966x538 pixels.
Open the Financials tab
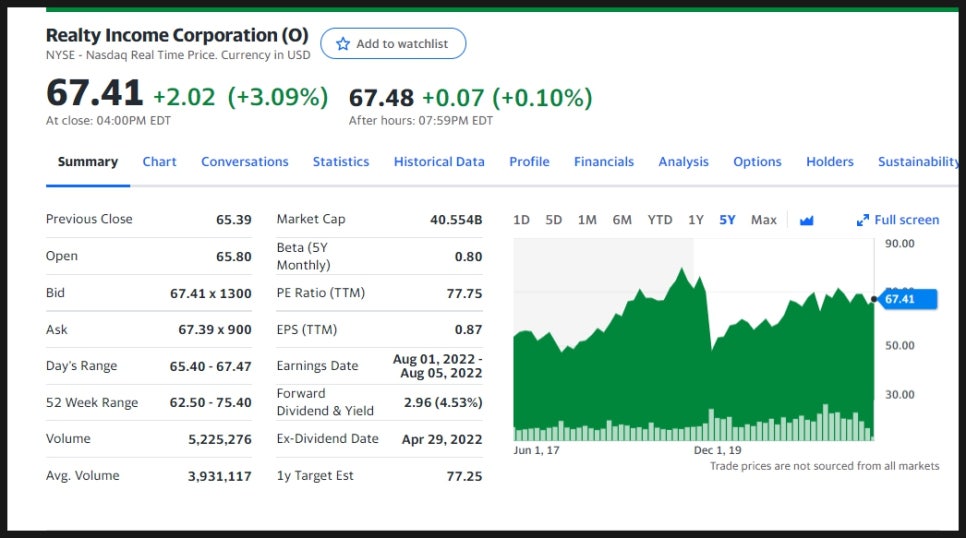point(604,162)
